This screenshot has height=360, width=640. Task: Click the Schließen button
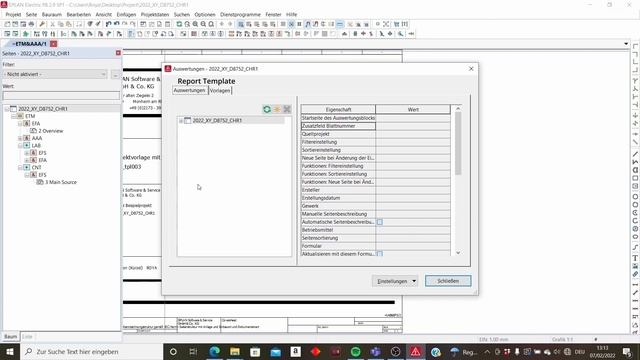[448, 281]
